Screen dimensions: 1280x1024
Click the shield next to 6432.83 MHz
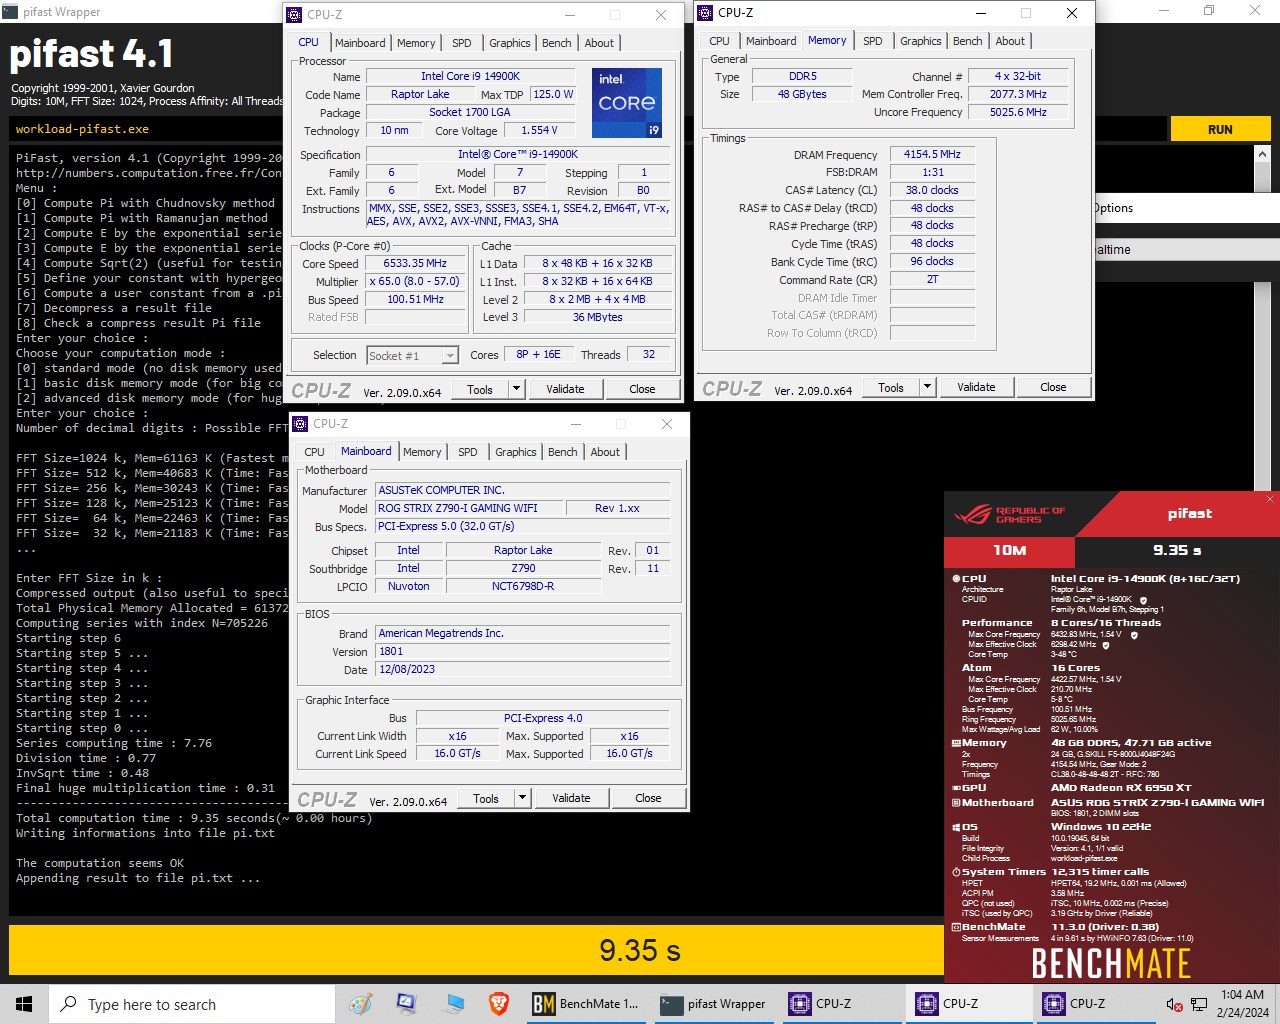pyautogui.click(x=1134, y=635)
